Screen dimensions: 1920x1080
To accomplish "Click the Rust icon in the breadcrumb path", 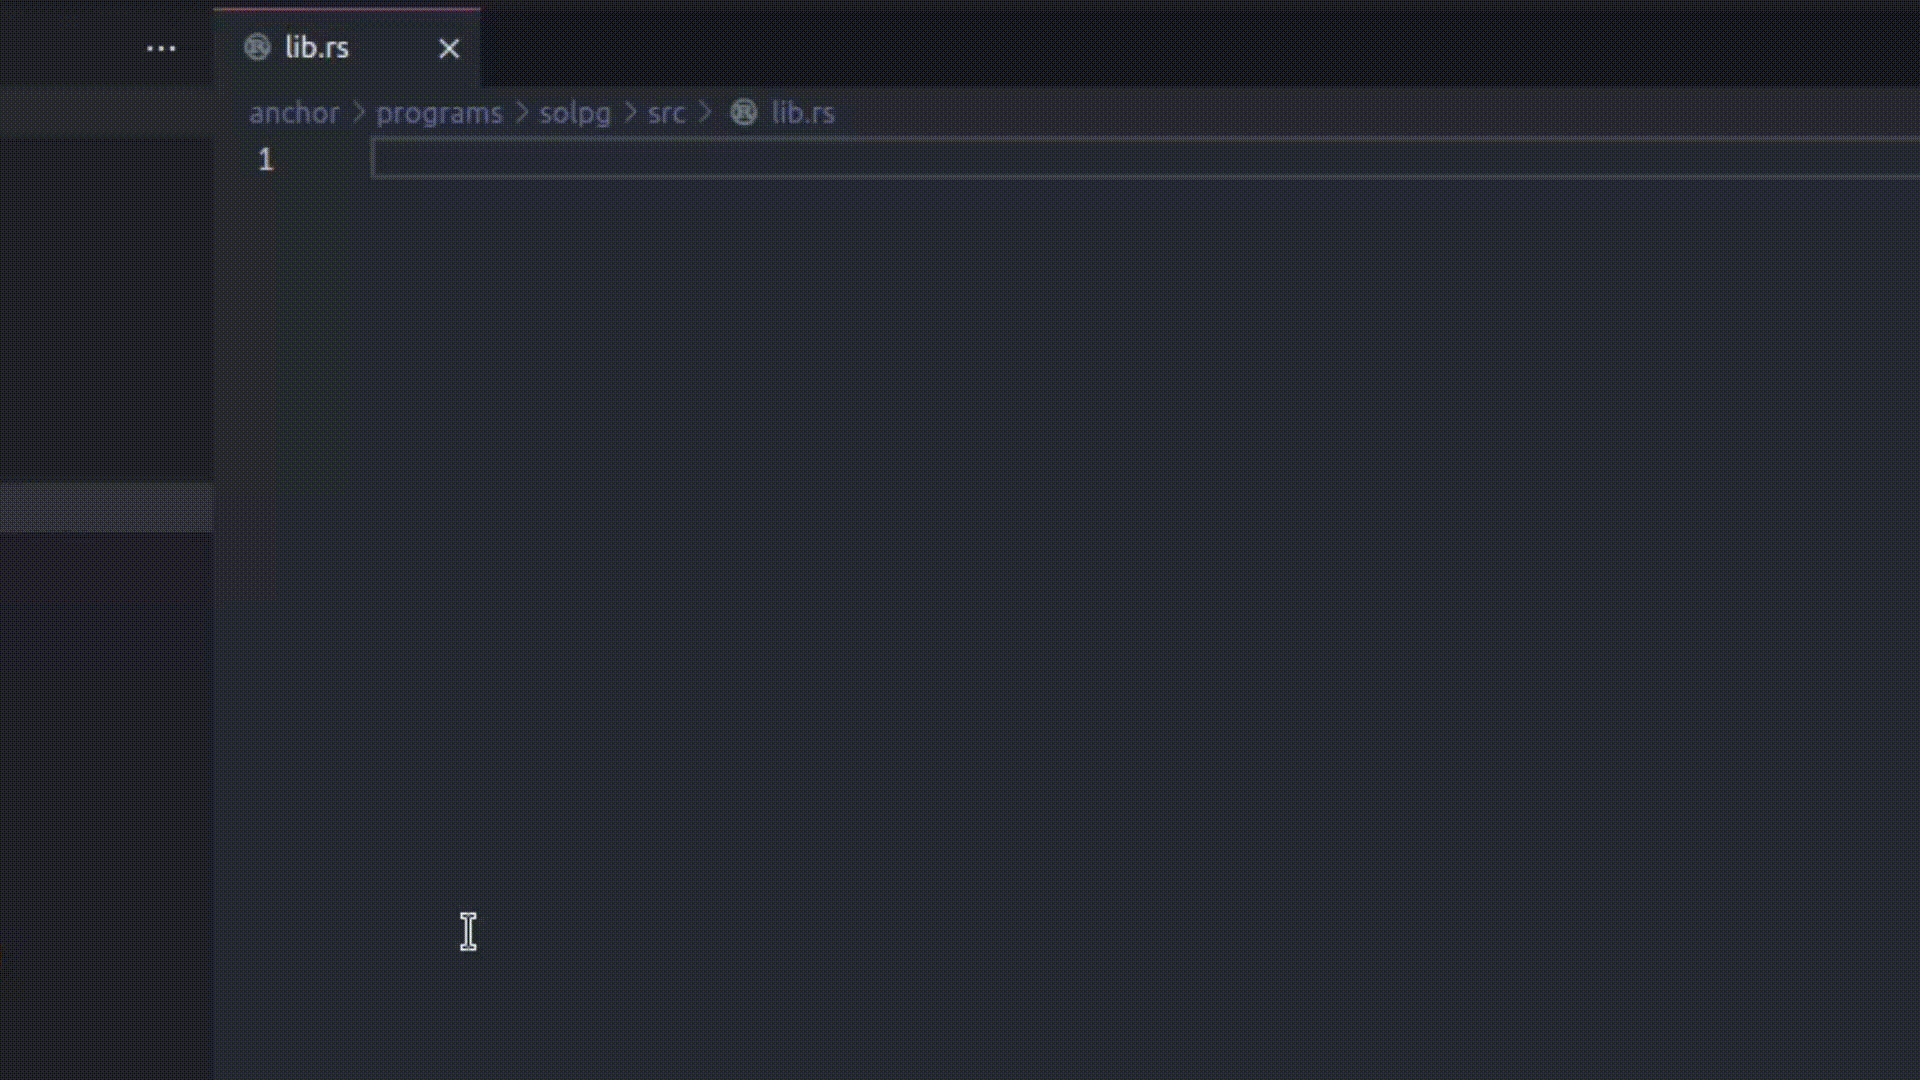I will [x=743, y=112].
